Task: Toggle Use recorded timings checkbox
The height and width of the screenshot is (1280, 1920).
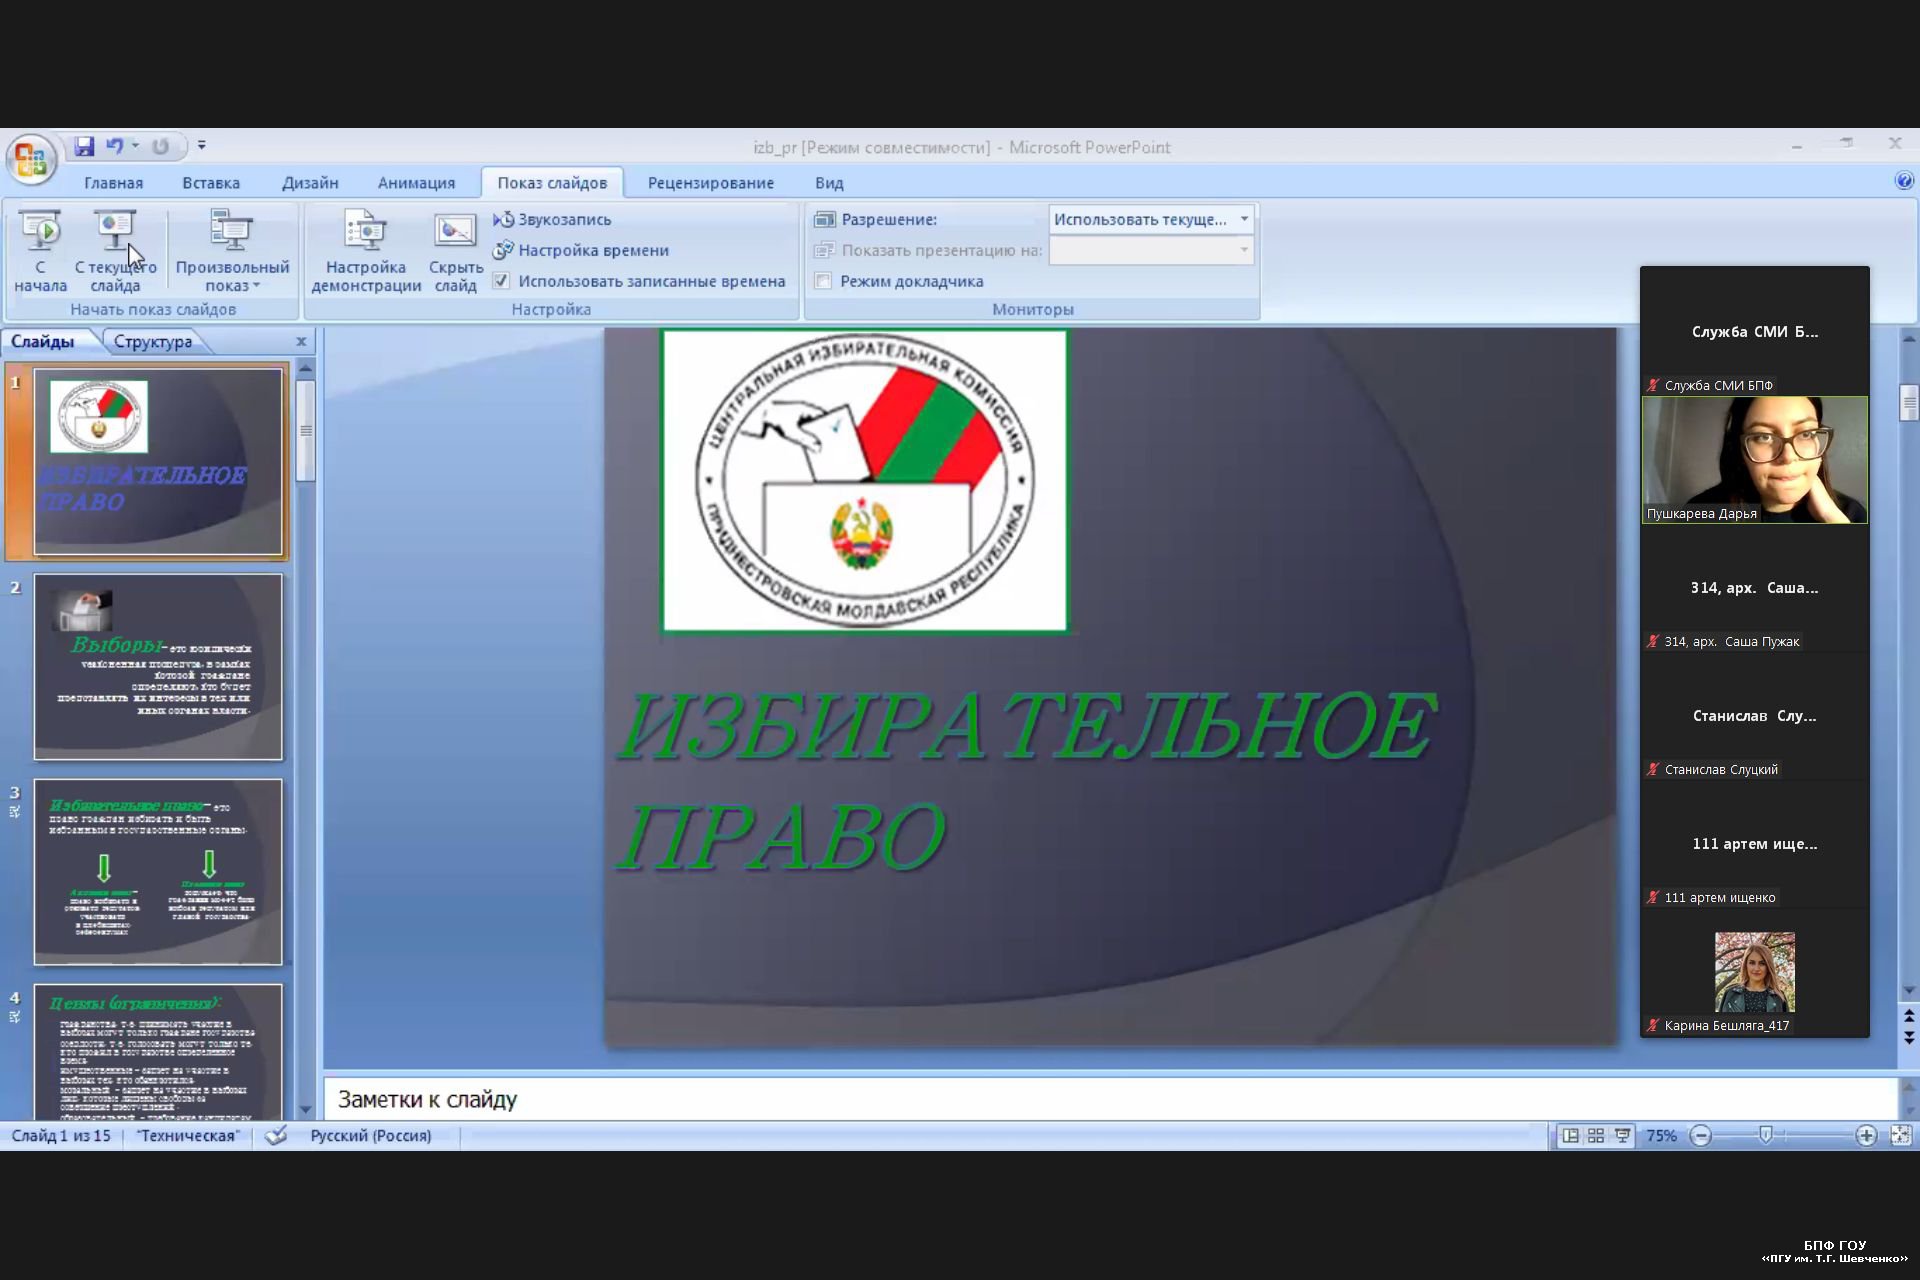Action: pyautogui.click(x=501, y=281)
